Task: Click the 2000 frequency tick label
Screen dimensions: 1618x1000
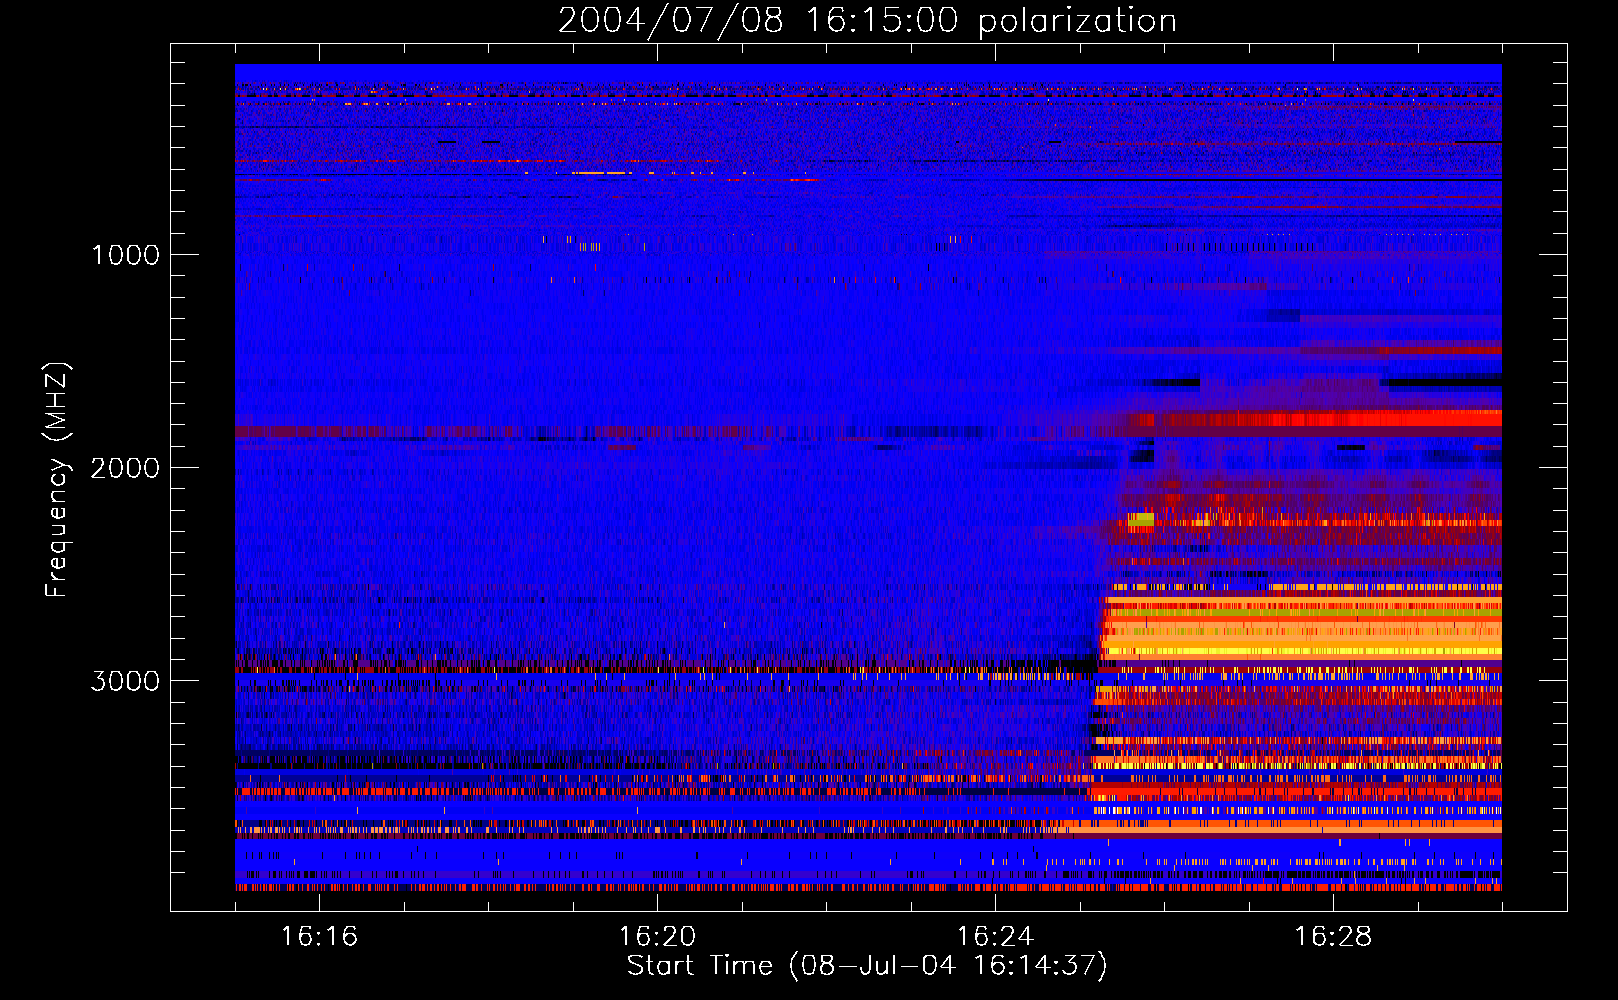Action: pyautogui.click(x=125, y=468)
